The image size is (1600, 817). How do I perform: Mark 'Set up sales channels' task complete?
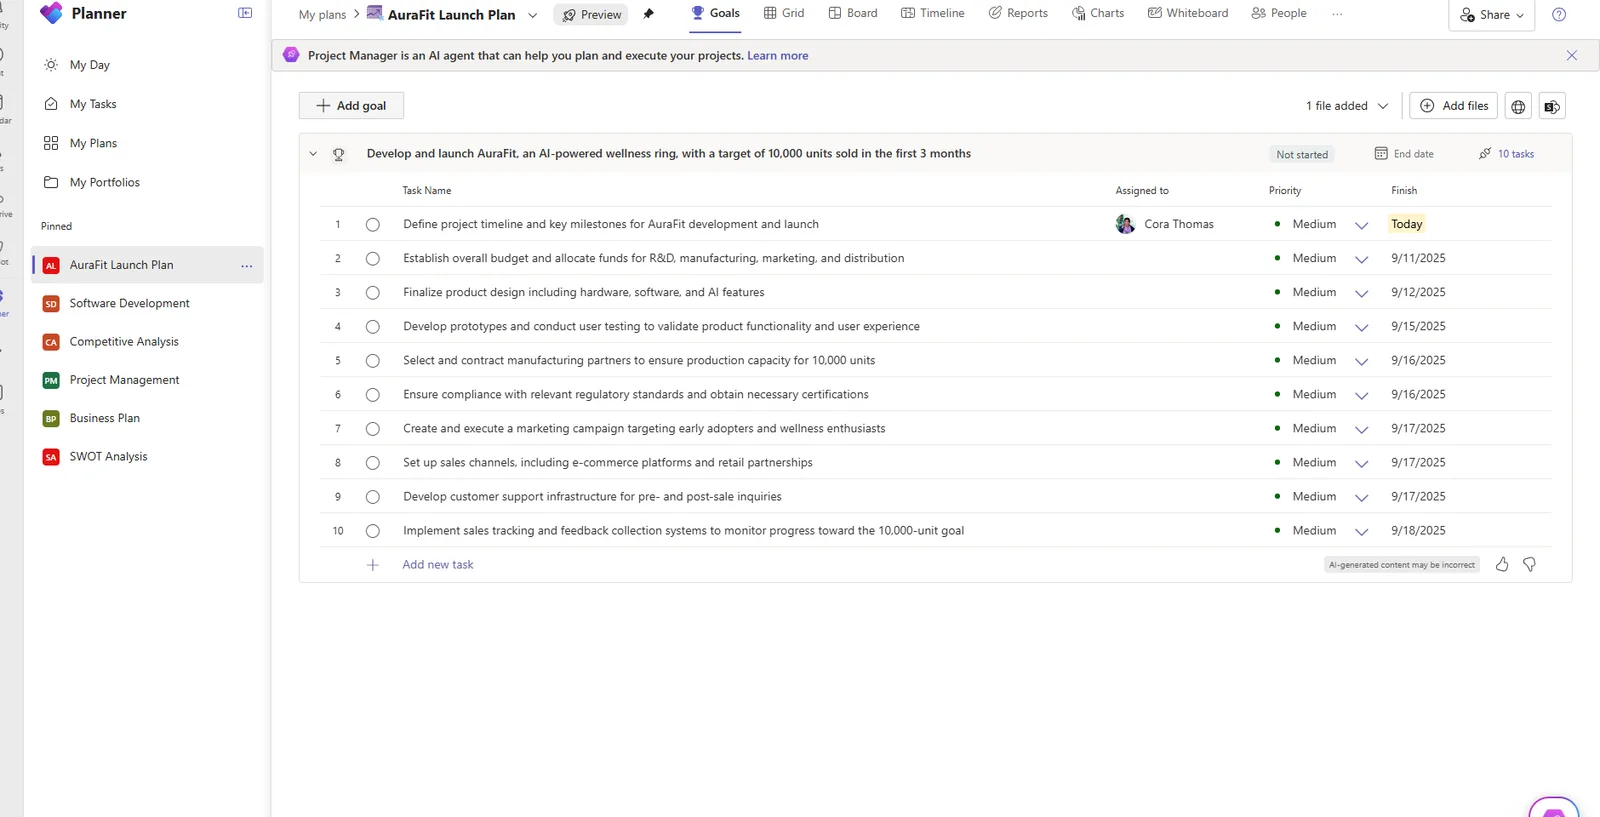[x=373, y=463]
